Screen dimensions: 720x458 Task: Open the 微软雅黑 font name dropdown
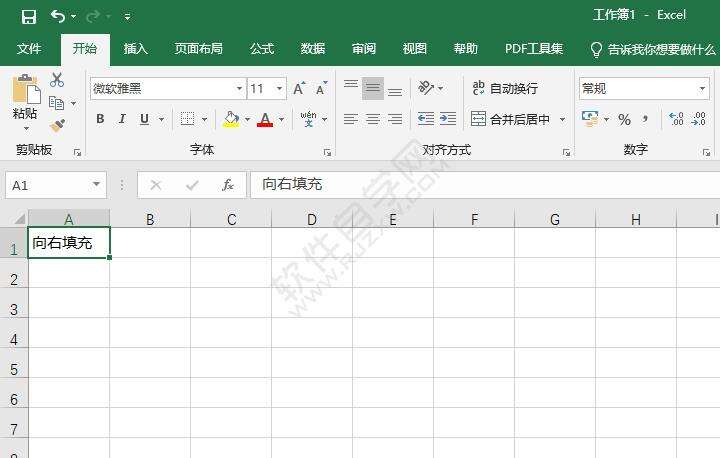tap(239, 88)
